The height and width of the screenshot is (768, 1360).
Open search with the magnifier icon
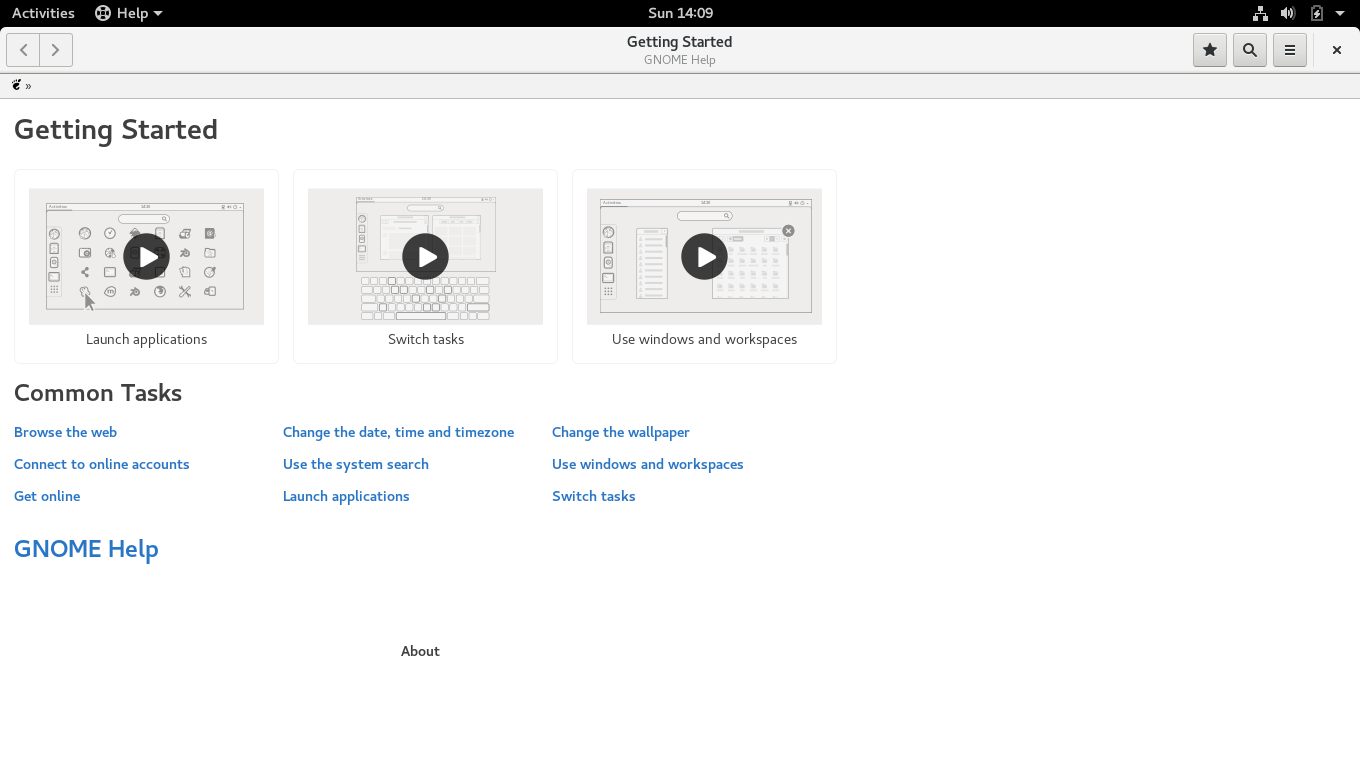click(x=1250, y=50)
